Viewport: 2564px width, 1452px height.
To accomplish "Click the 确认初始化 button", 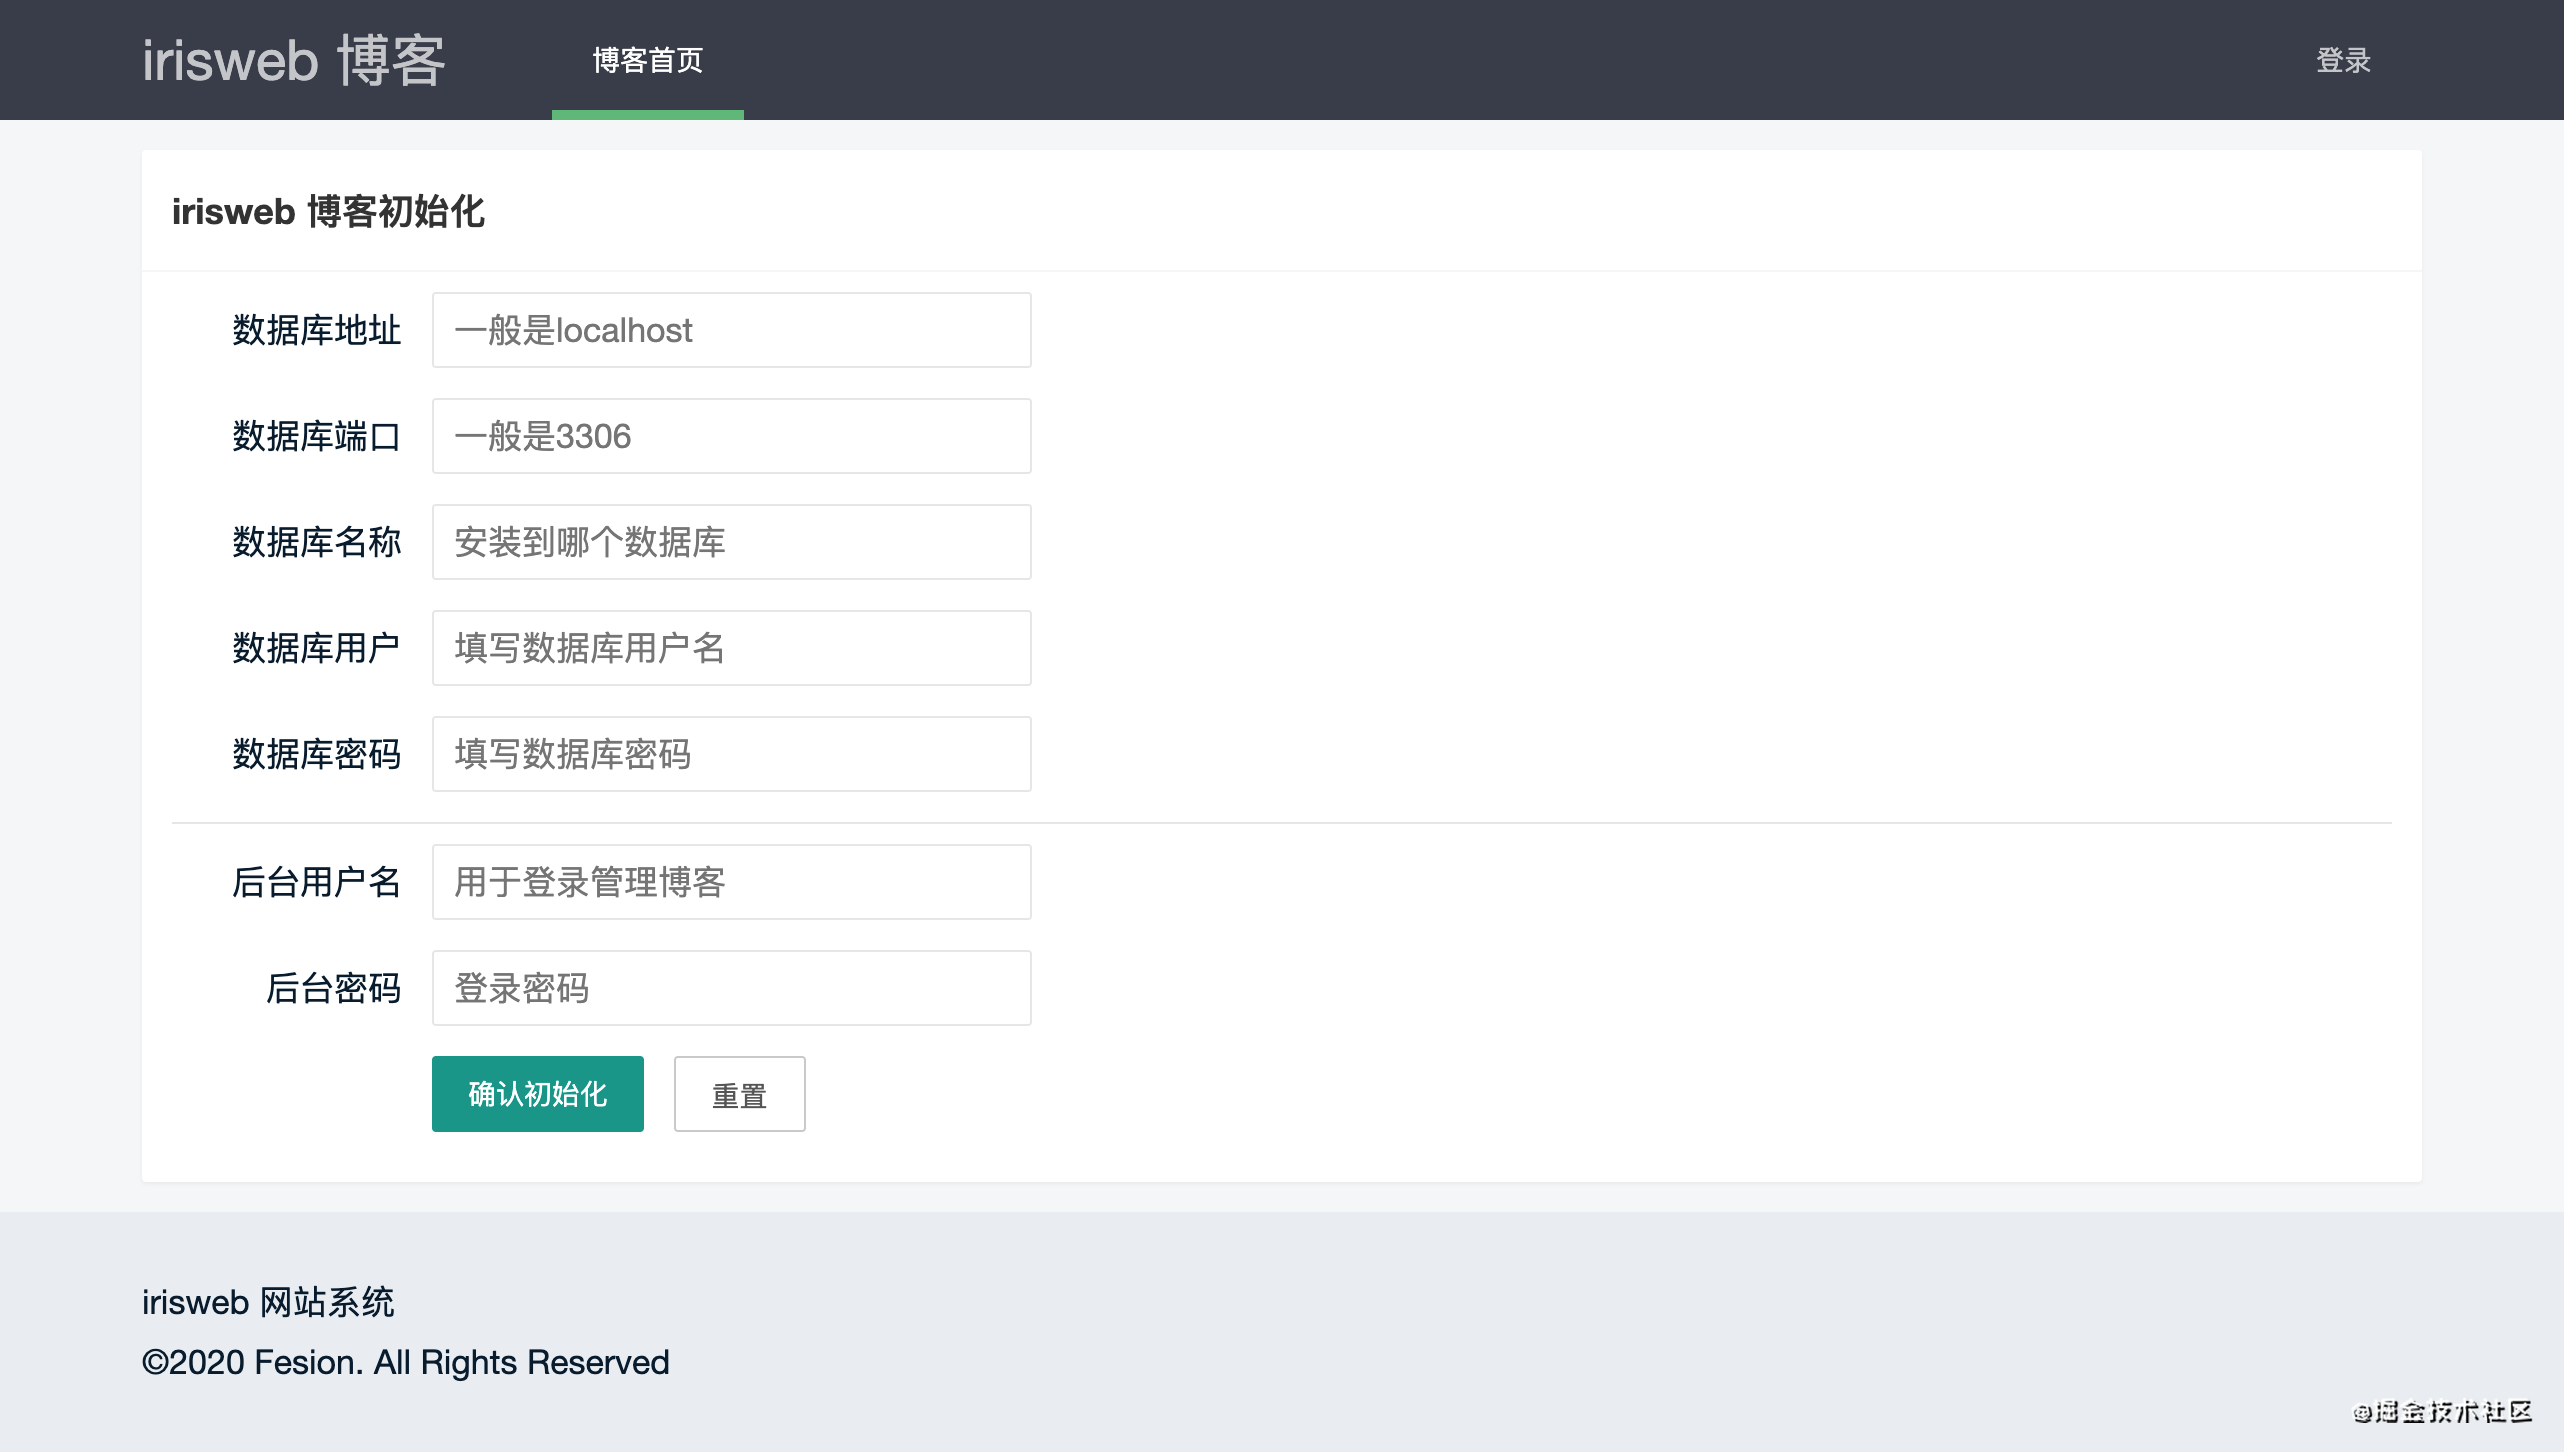I will [537, 1093].
